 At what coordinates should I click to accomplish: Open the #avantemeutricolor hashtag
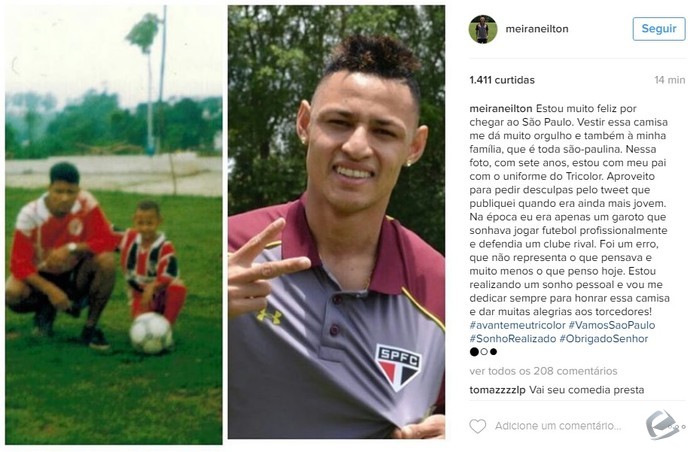[x=517, y=325]
